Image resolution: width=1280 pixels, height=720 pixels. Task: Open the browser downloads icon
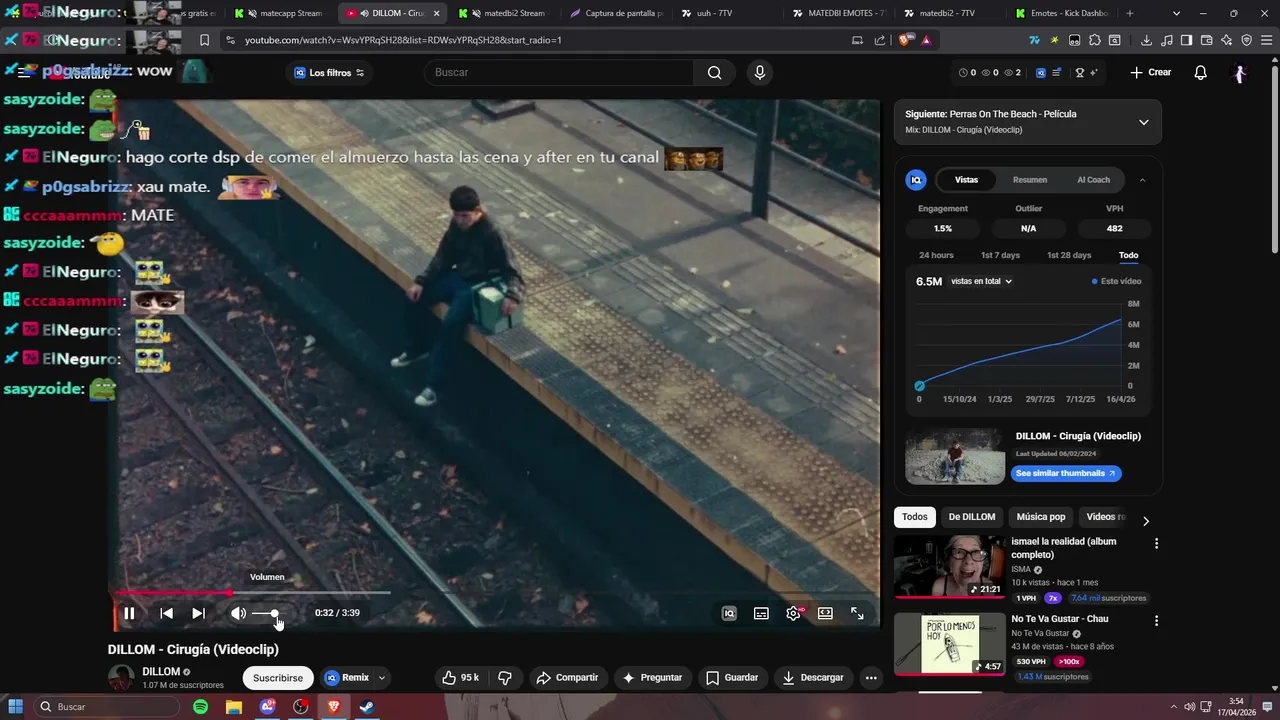(x=1146, y=40)
